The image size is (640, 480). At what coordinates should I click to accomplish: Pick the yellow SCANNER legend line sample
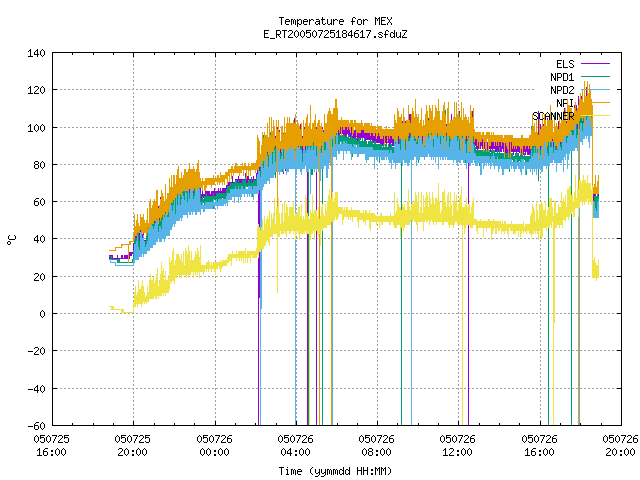(x=595, y=116)
